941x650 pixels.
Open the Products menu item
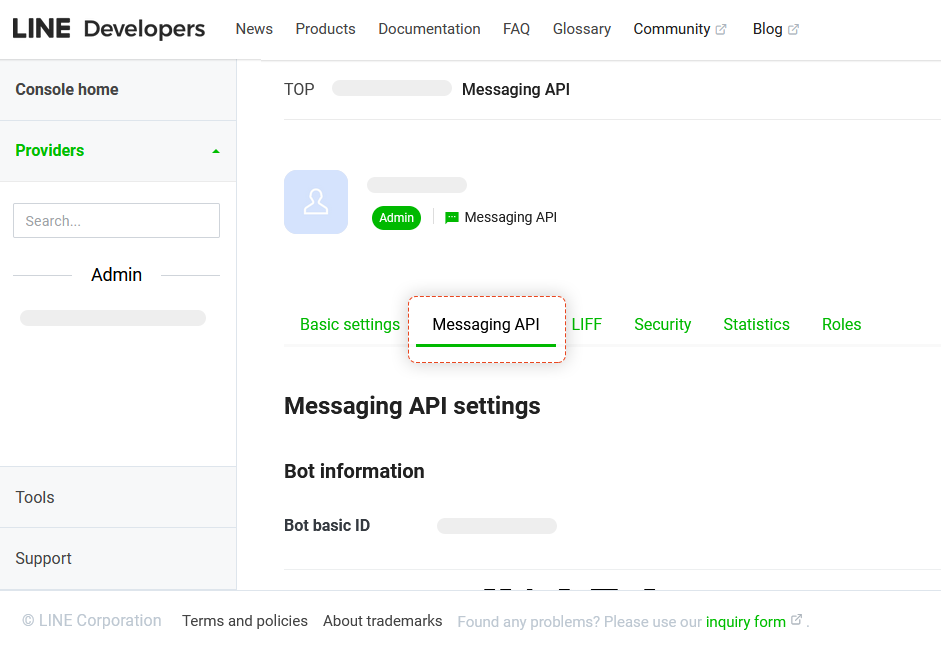pos(325,29)
